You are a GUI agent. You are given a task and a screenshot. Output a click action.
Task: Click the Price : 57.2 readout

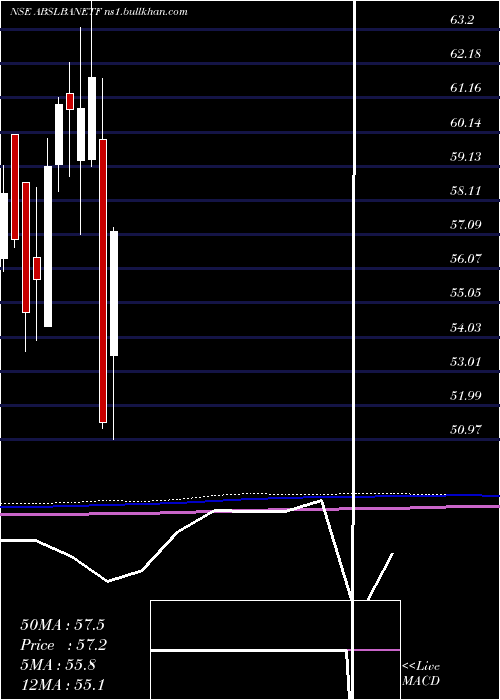(x=63, y=645)
